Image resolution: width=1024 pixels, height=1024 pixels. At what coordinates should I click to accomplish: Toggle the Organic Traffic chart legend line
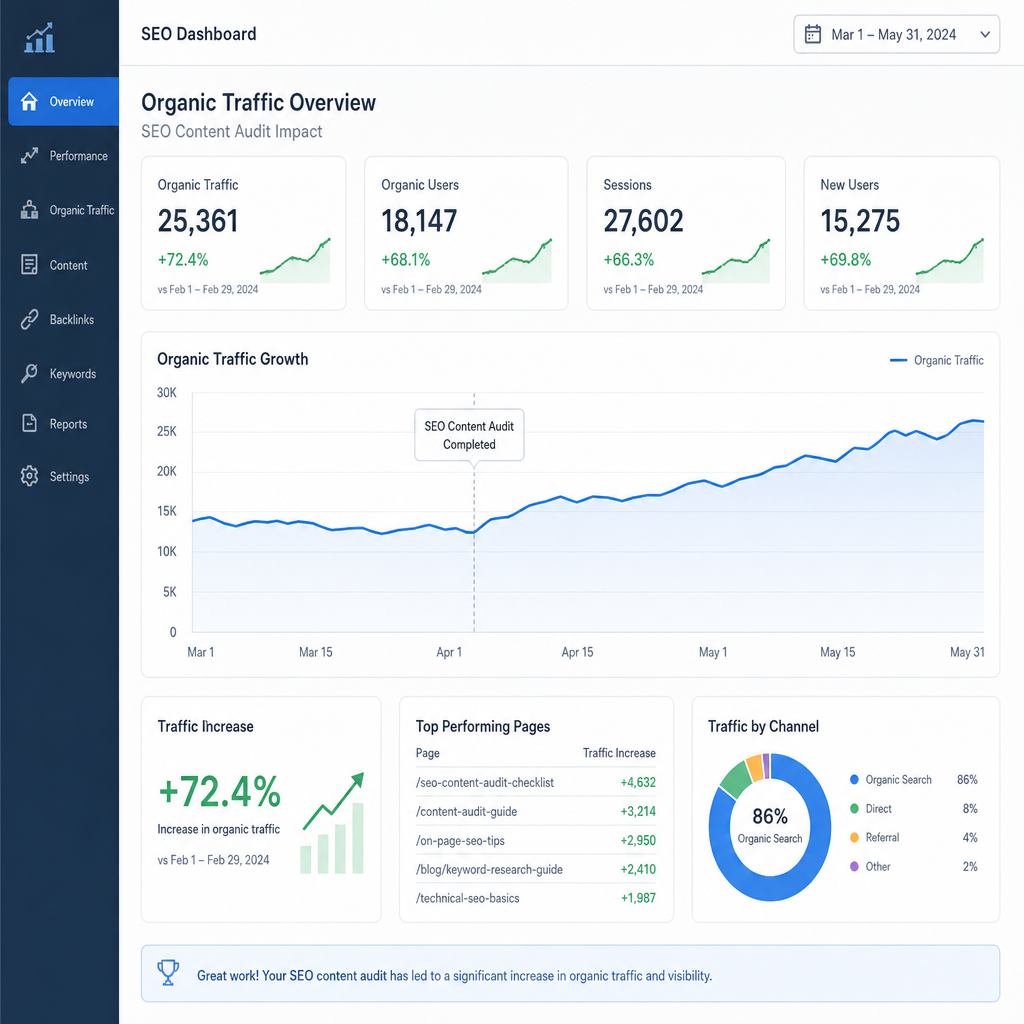coord(899,360)
